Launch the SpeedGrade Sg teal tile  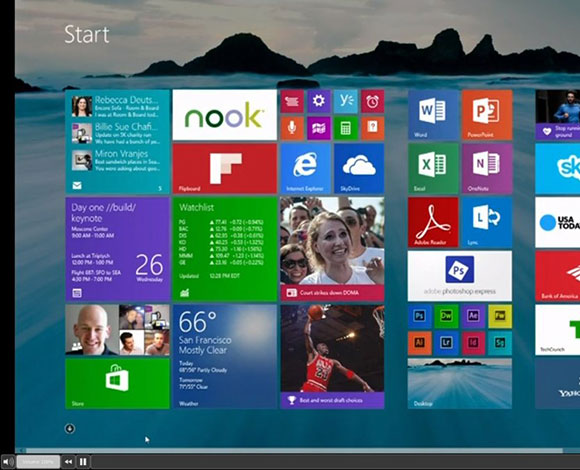click(x=500, y=343)
